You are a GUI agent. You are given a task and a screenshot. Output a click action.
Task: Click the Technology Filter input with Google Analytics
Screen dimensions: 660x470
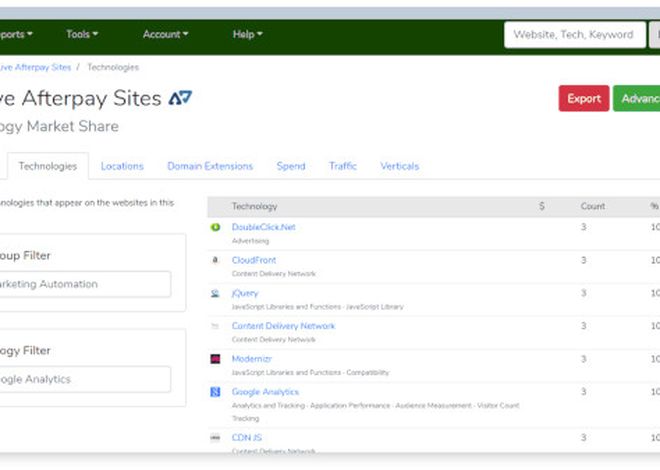click(85, 380)
